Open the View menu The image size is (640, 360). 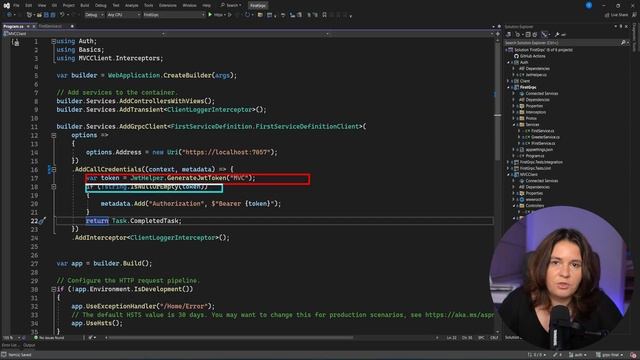(x=42, y=5)
